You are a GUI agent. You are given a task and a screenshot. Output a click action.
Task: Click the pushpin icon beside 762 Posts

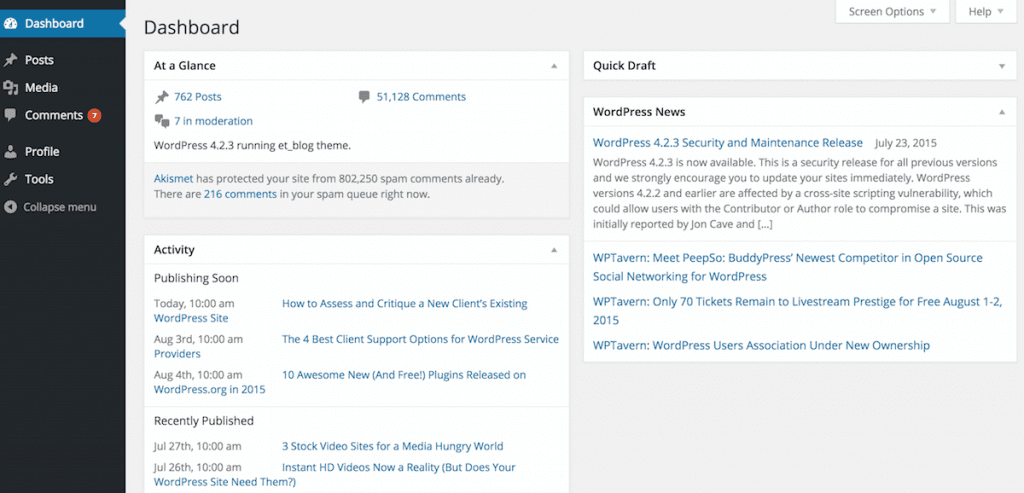161,97
